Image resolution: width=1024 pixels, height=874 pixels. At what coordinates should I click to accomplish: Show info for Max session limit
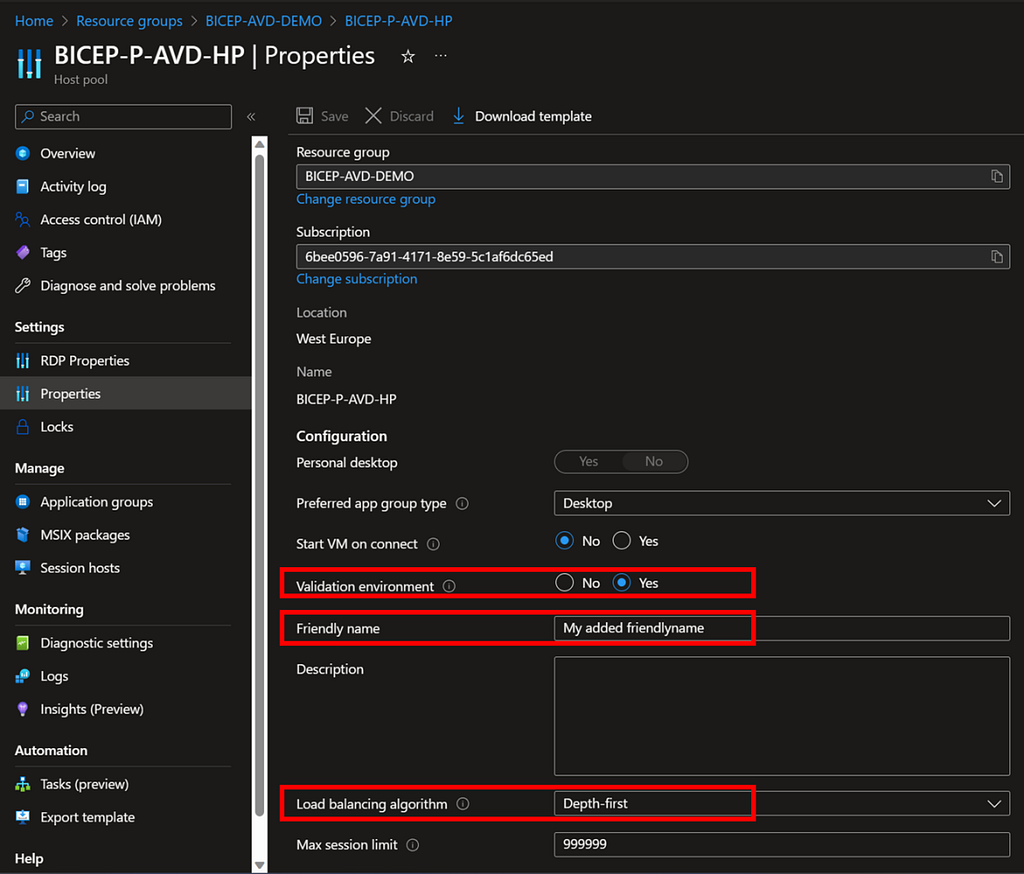tap(413, 845)
